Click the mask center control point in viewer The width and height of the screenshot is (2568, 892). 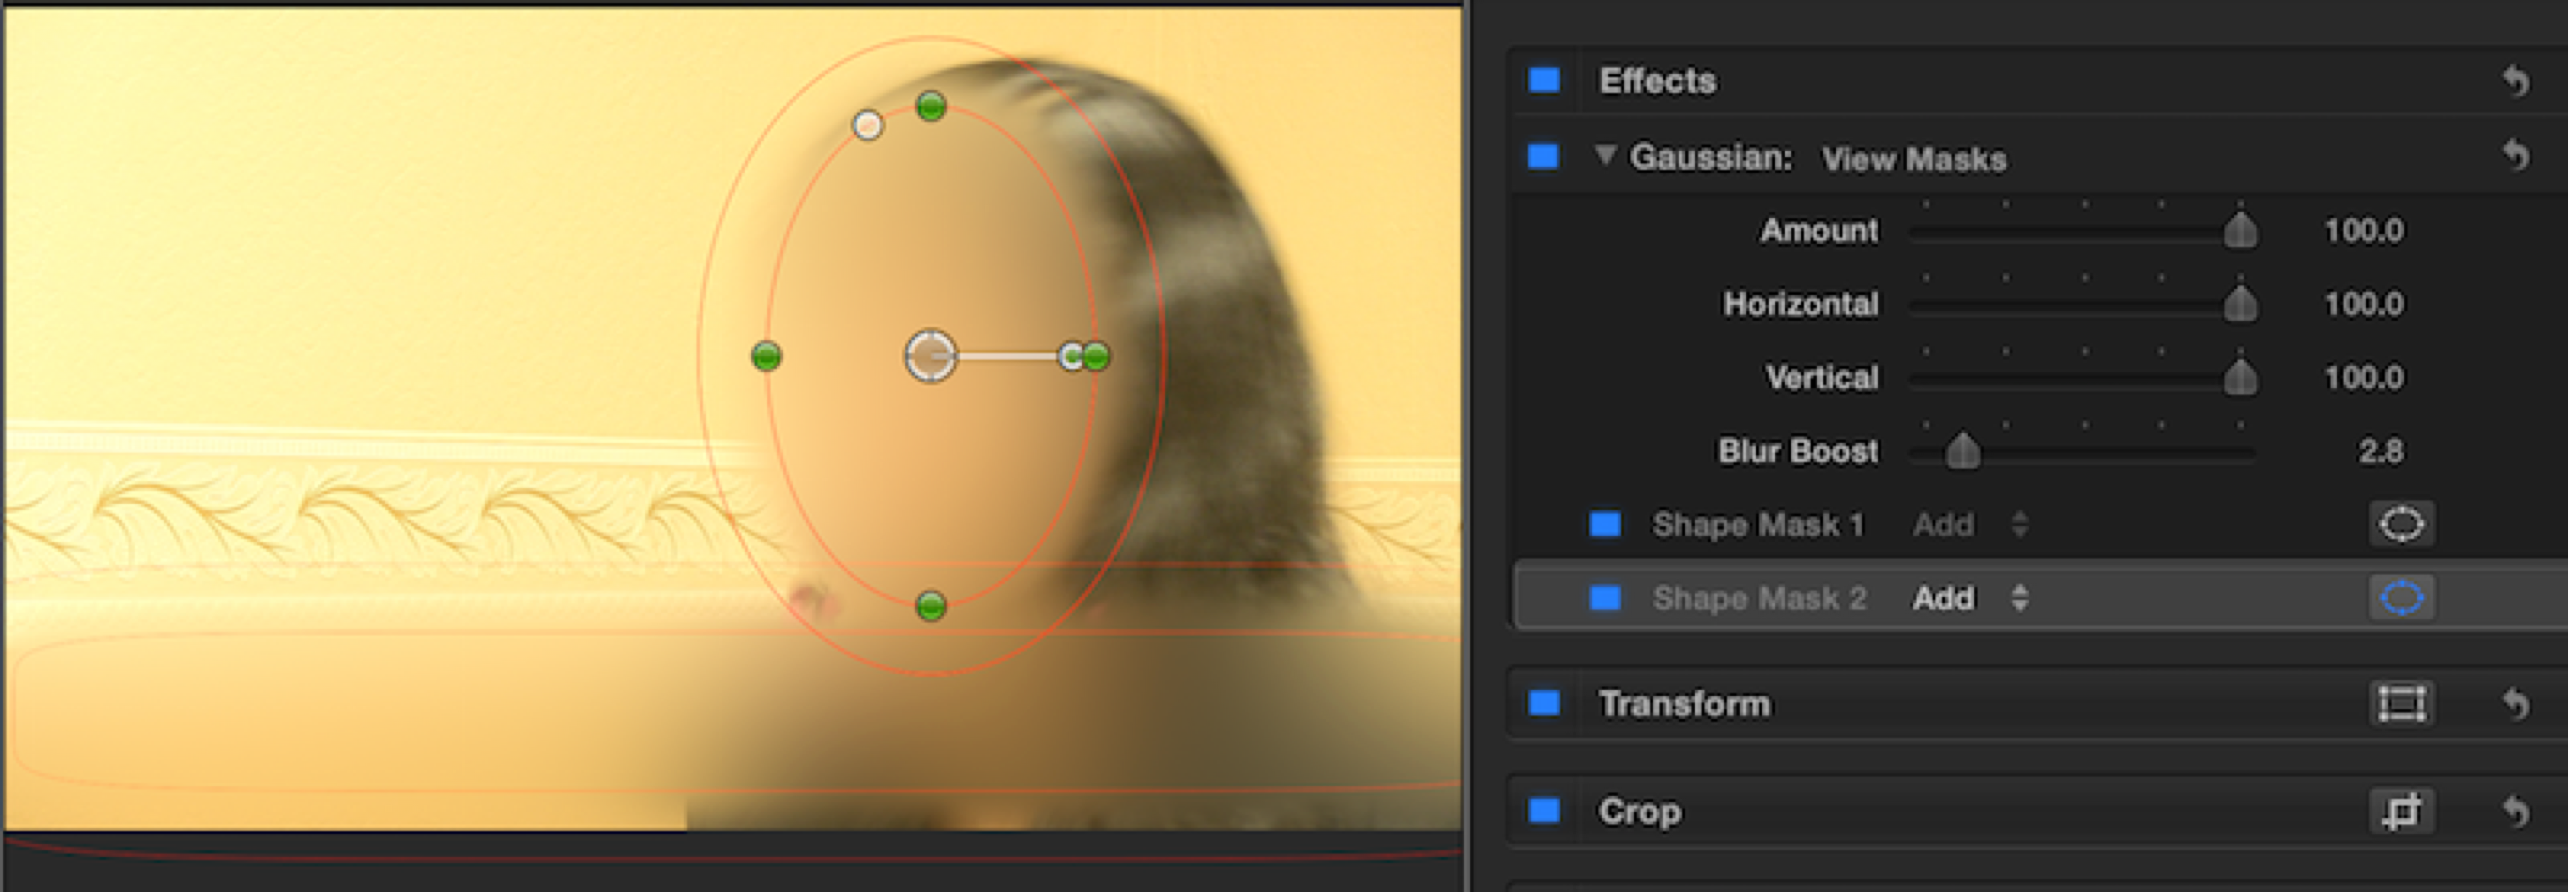[x=930, y=356]
